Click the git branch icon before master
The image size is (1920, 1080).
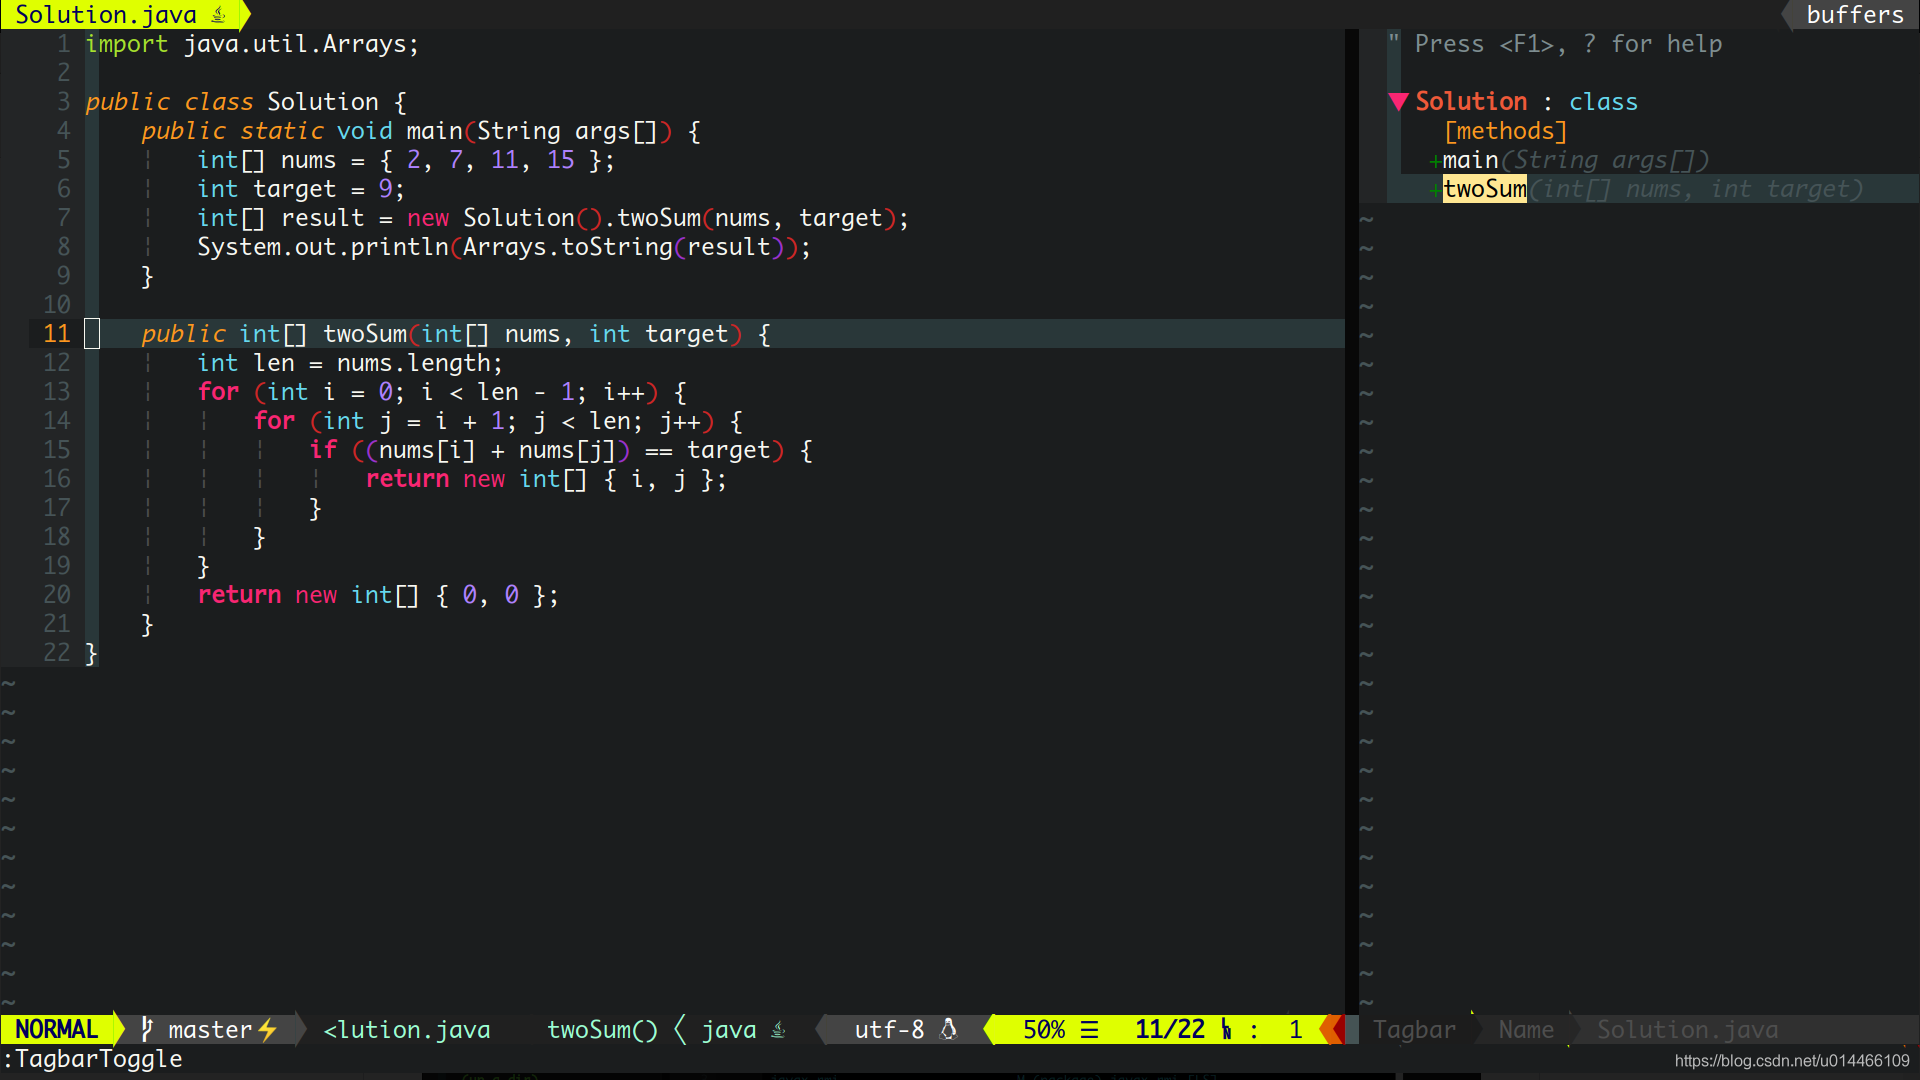coord(147,1029)
